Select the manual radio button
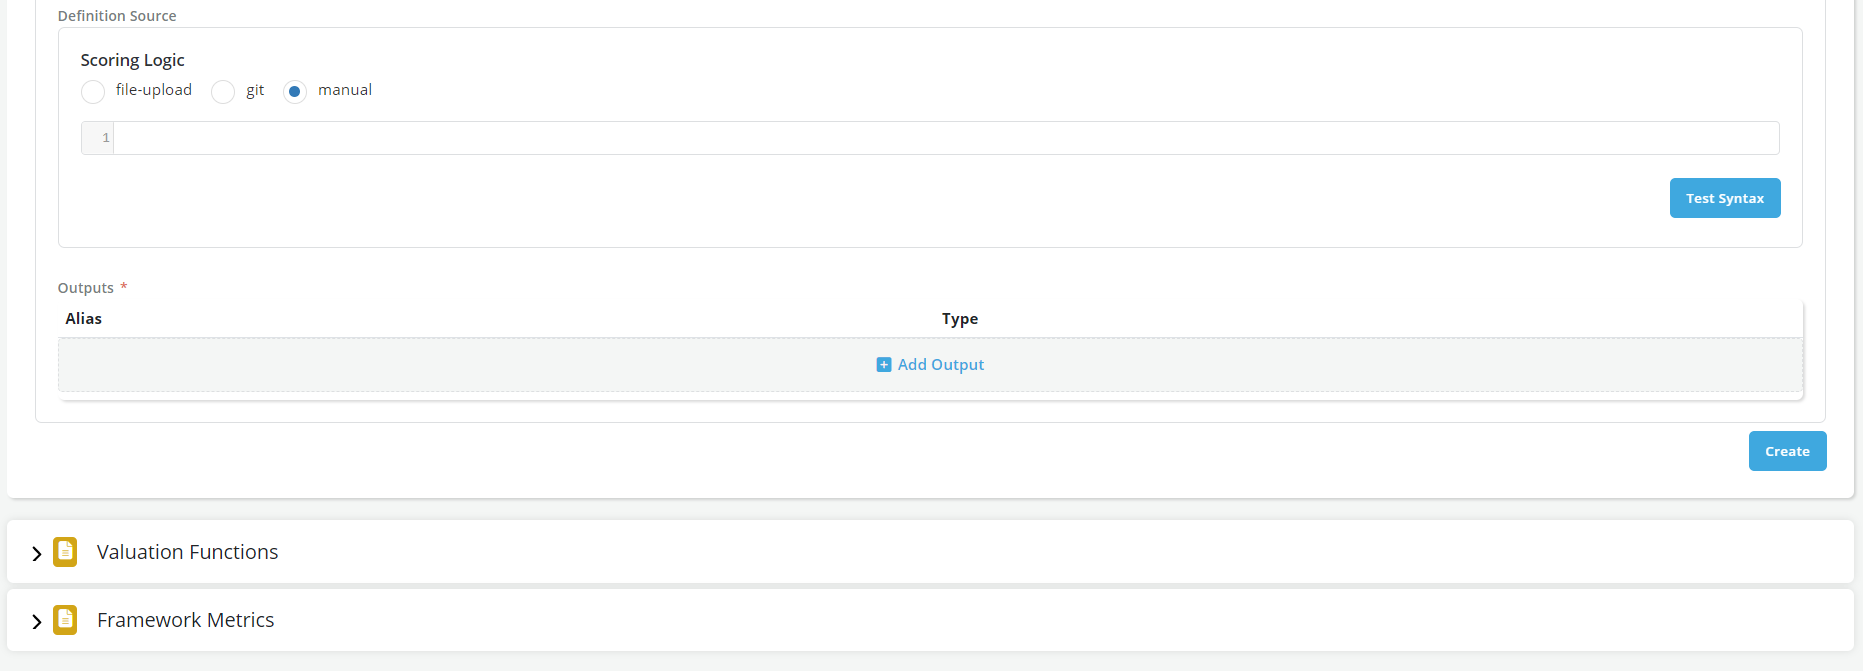This screenshot has height=671, width=1863. pos(295,92)
